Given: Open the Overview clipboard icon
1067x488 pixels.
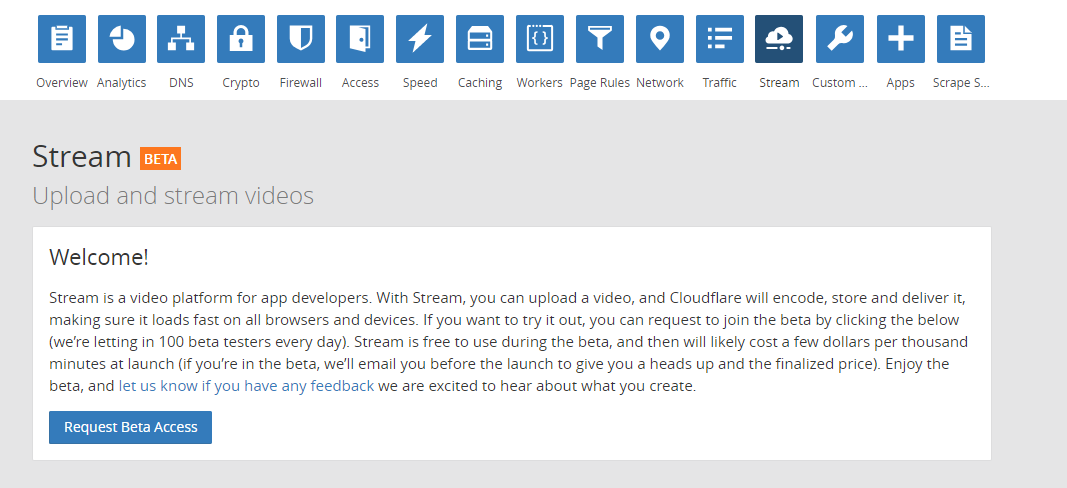Looking at the screenshot, I should pos(62,39).
